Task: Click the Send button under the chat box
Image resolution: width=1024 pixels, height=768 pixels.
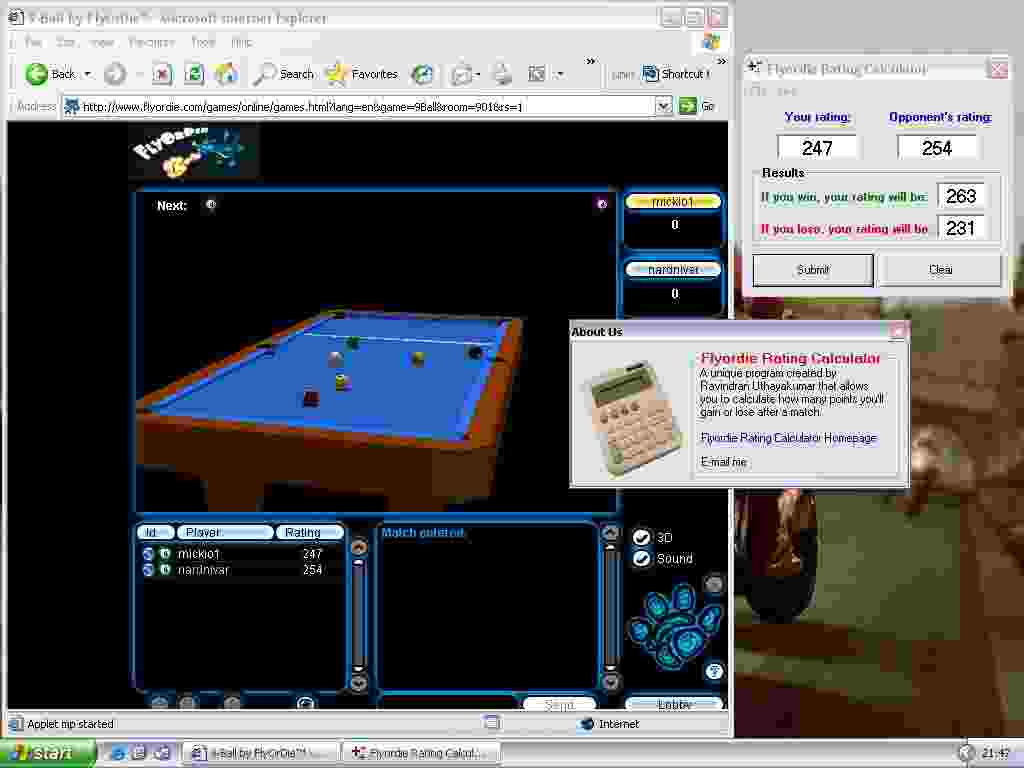Action: (x=559, y=704)
